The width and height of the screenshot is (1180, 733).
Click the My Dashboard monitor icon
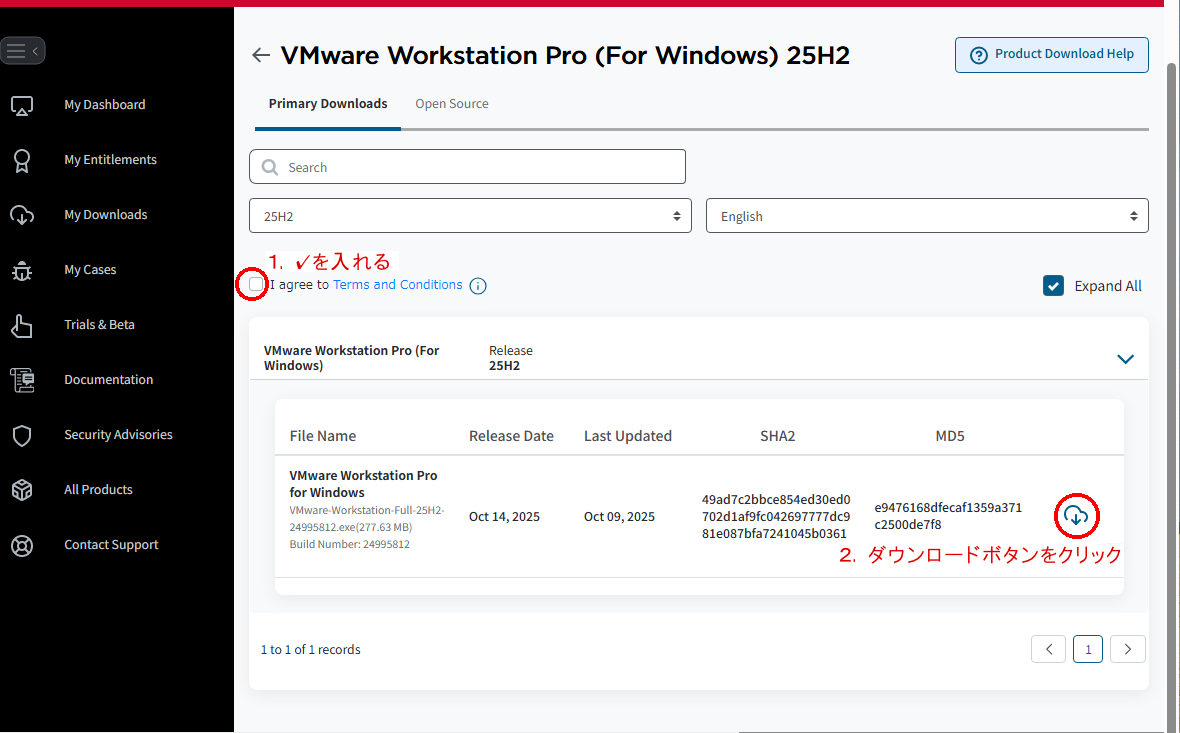(22, 105)
